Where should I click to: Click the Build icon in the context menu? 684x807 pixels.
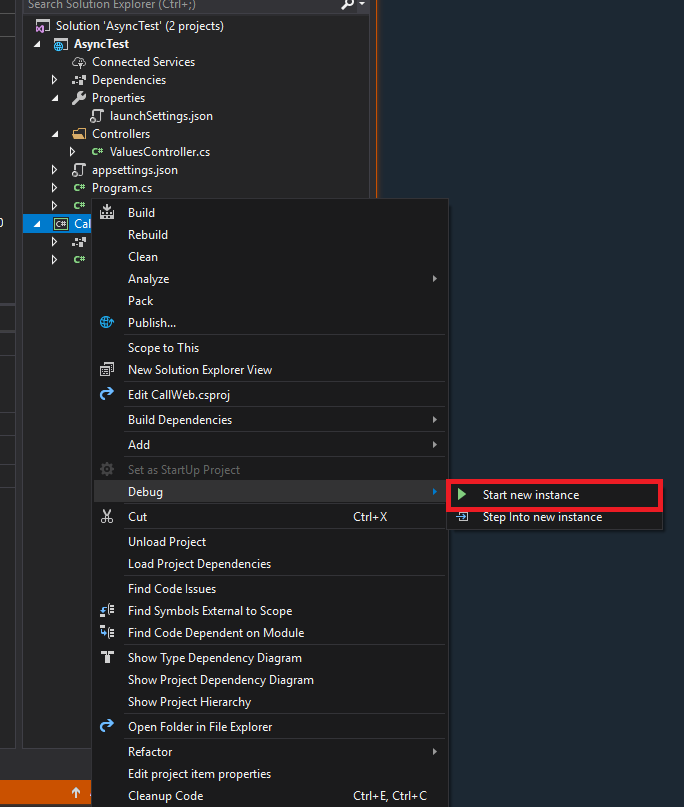tap(107, 212)
